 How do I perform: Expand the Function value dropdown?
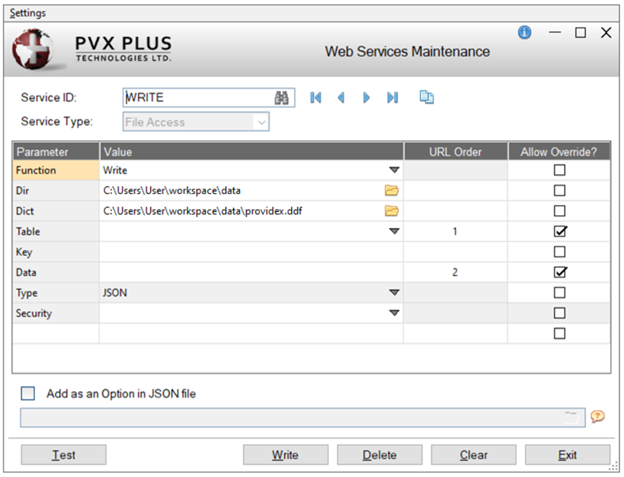pyautogui.click(x=394, y=171)
